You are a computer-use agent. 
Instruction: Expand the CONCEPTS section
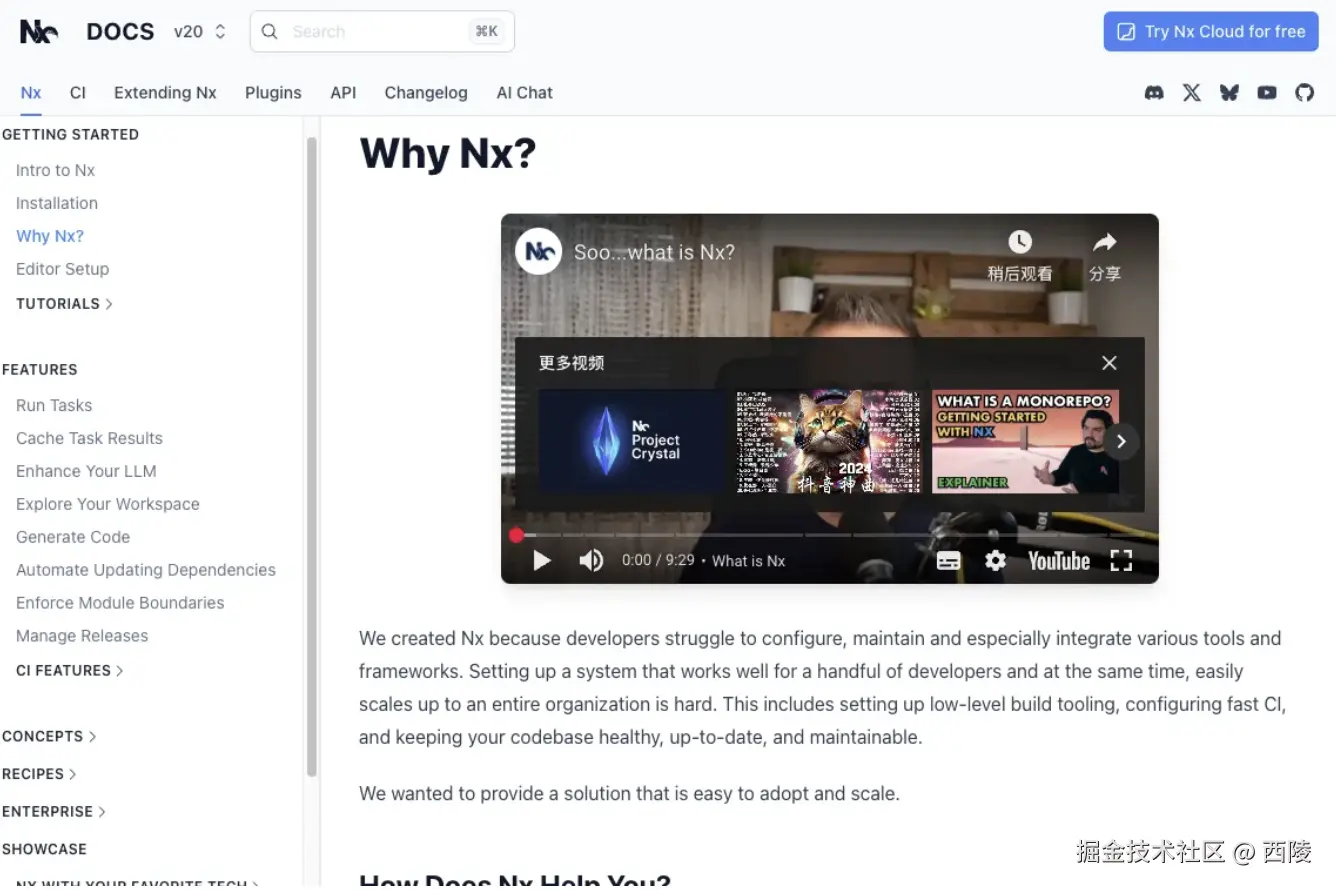49,737
